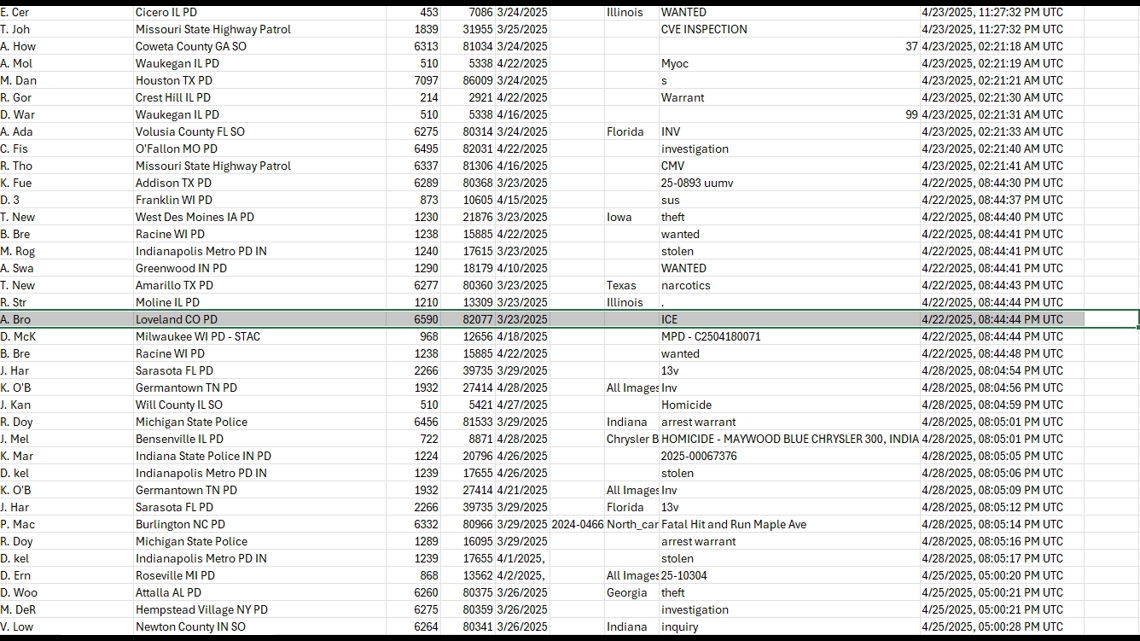Click the Coweta County GA SO cell
The height and width of the screenshot is (641, 1140).
190,46
